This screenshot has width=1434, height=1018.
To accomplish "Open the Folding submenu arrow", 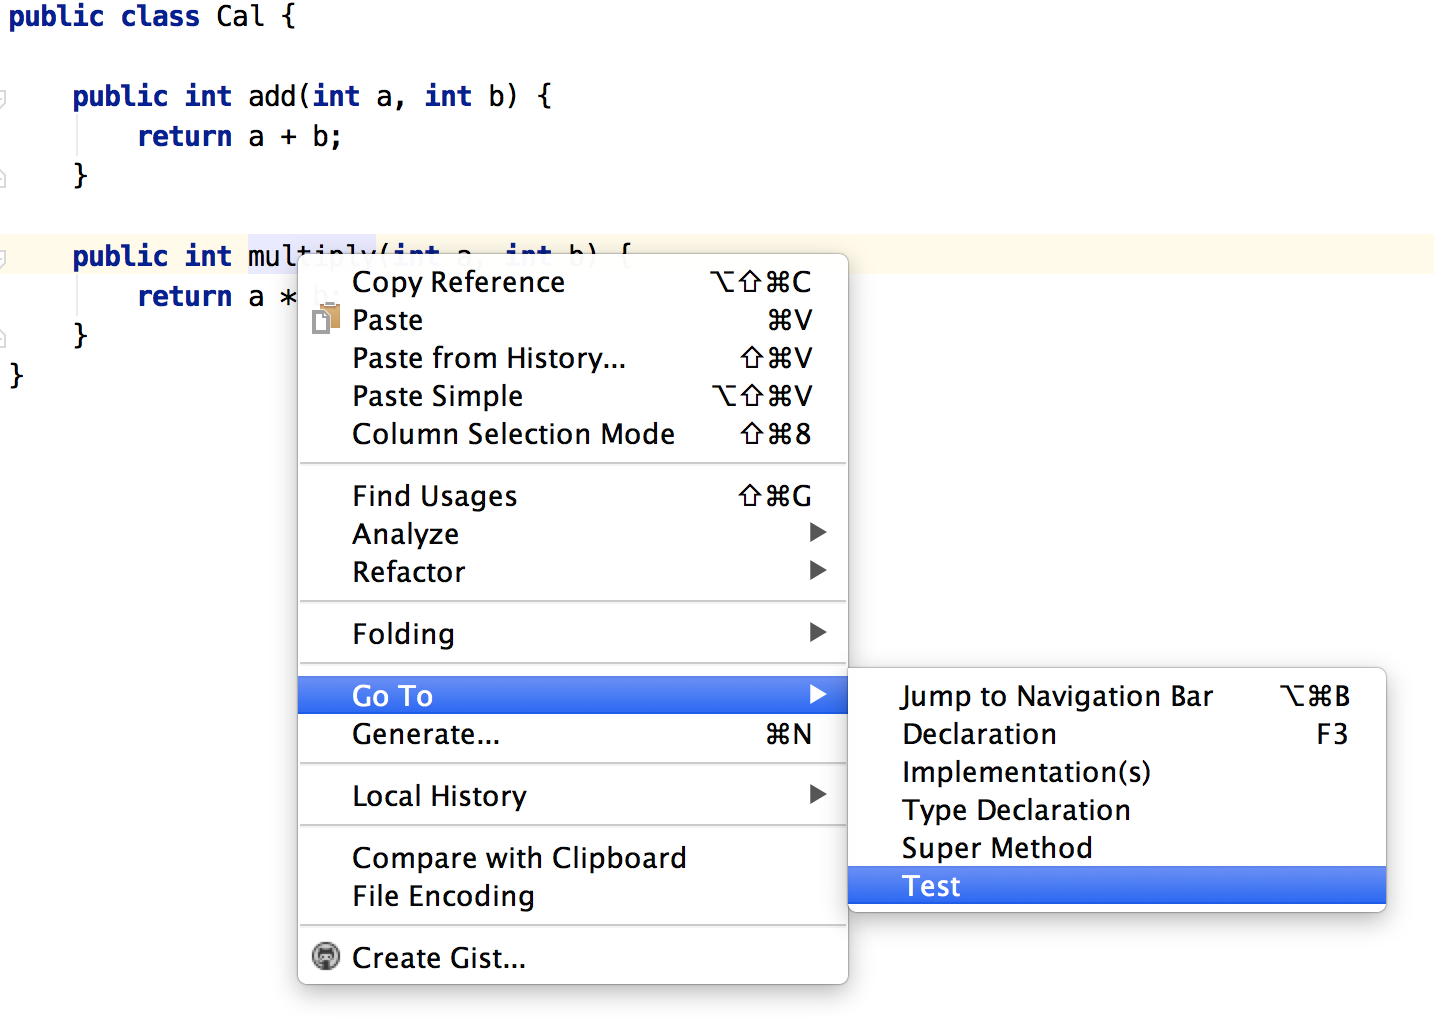I will click(x=817, y=633).
